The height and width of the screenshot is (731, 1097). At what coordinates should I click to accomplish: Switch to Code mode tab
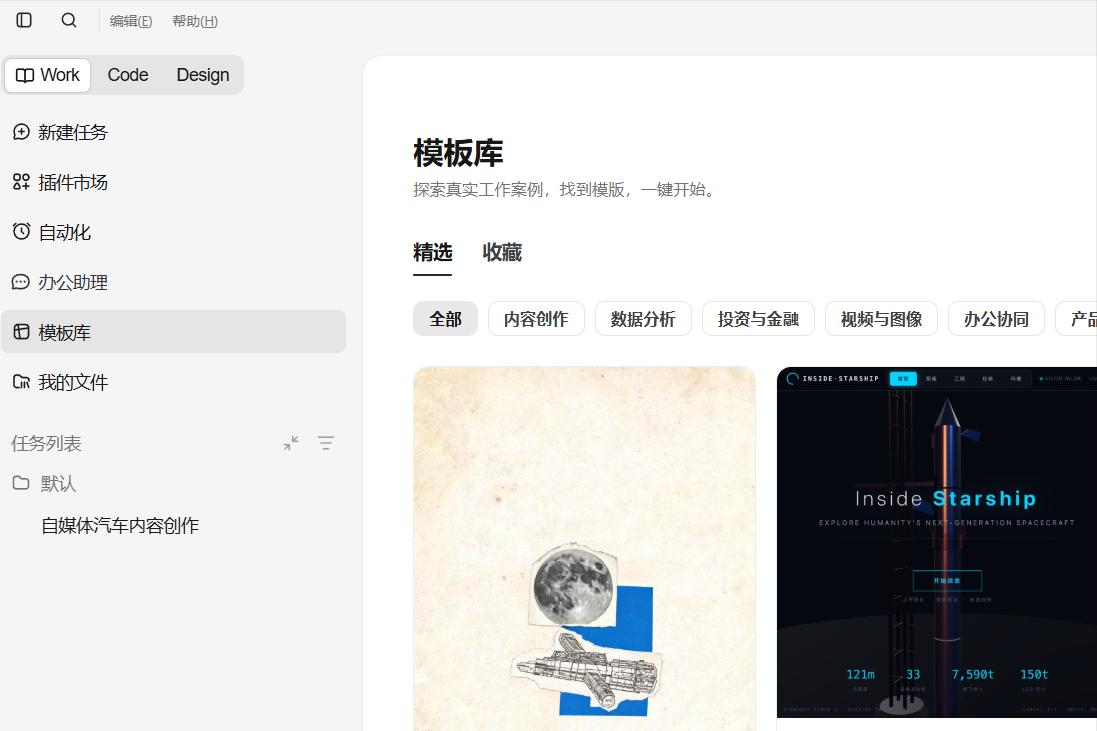click(128, 75)
